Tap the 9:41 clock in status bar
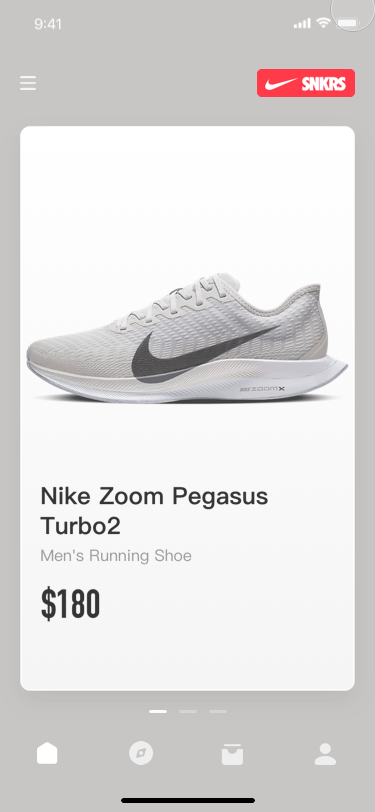Viewport: 375px width, 812px height. tap(48, 24)
